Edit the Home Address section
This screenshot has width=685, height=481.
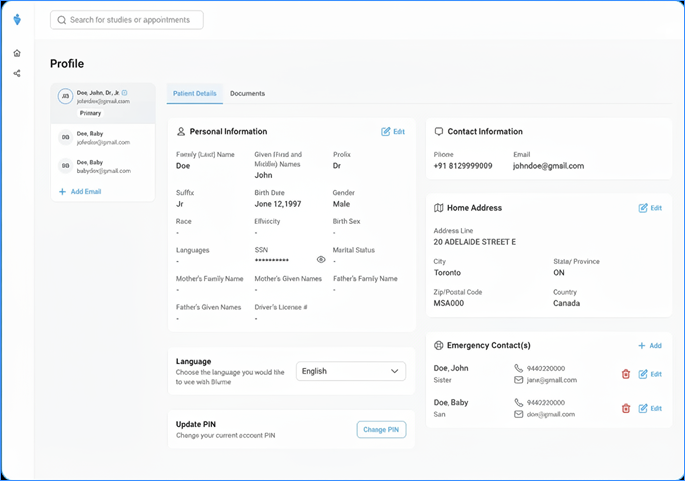pyautogui.click(x=650, y=208)
